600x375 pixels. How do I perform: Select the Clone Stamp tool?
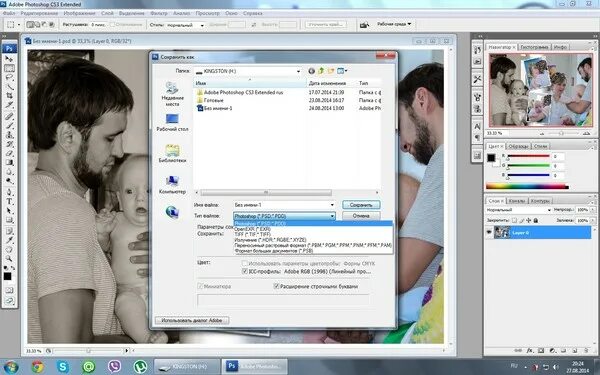(9, 135)
